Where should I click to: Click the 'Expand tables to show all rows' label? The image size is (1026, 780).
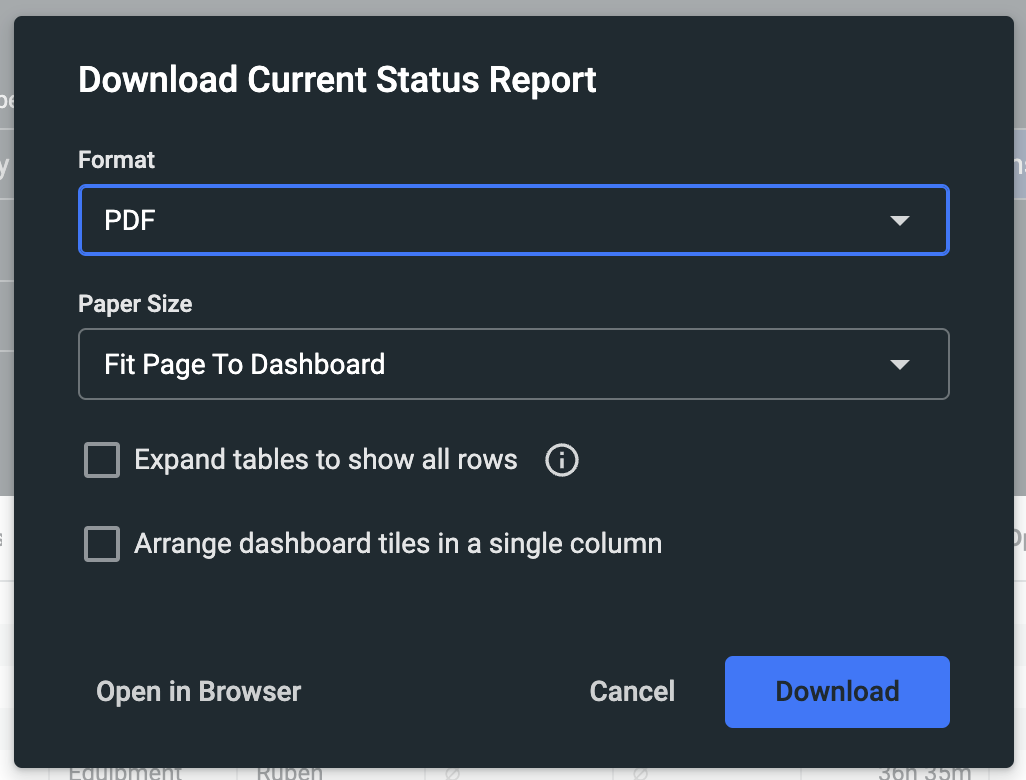coord(326,460)
